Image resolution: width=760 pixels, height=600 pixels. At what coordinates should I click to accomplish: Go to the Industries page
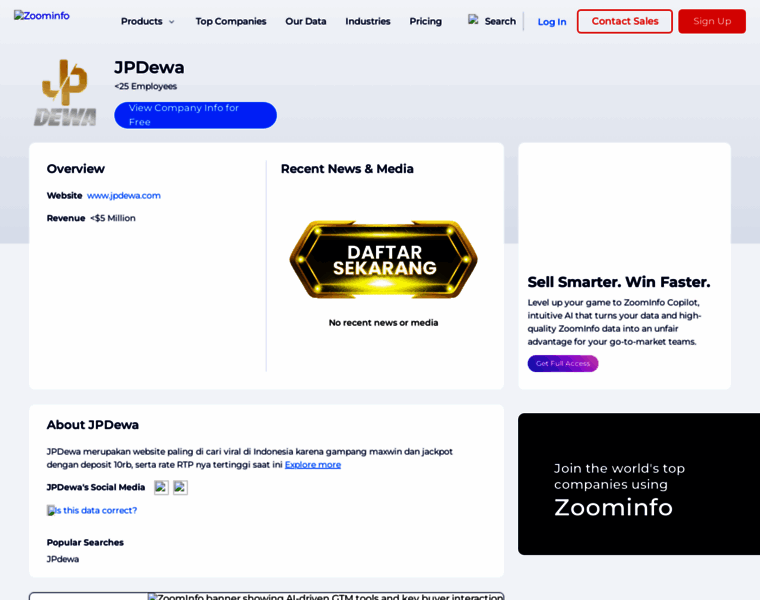(x=367, y=21)
